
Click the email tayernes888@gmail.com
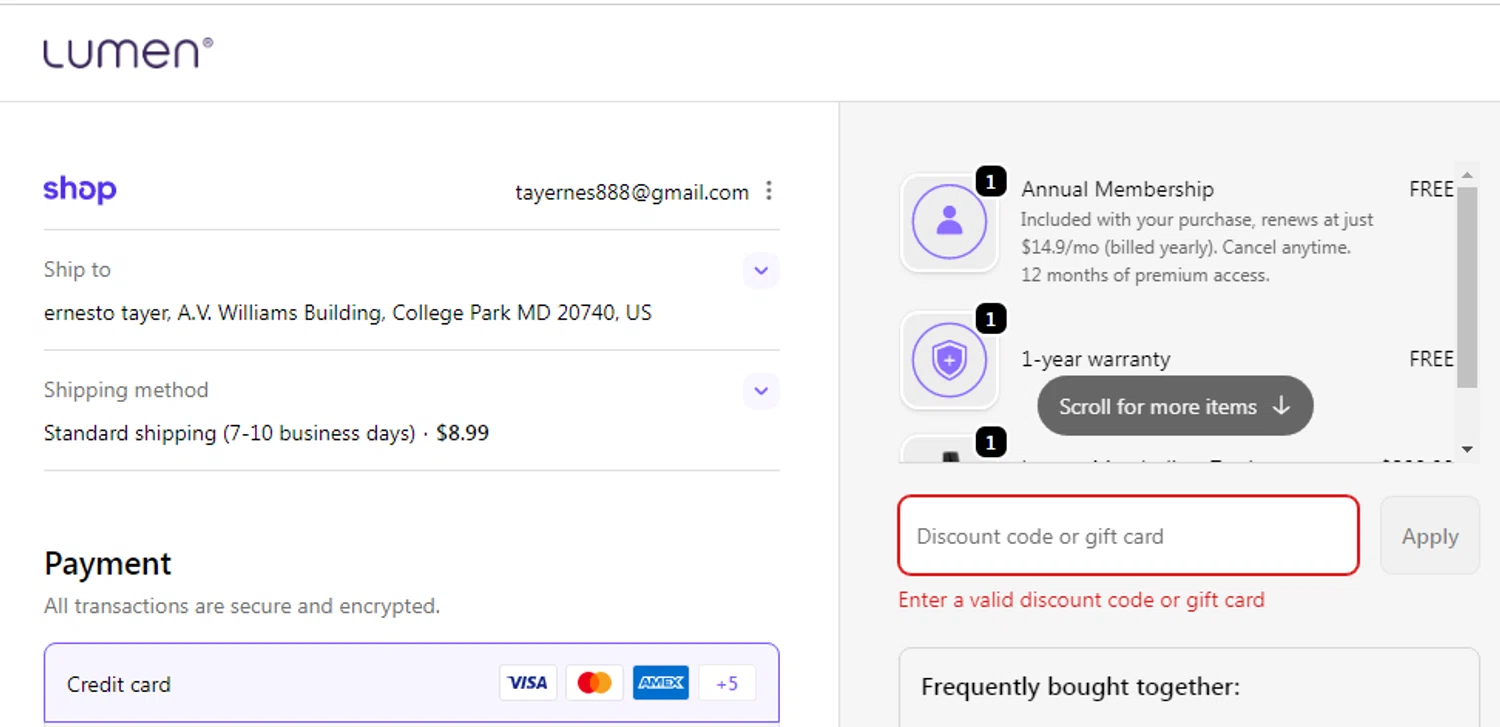[632, 192]
